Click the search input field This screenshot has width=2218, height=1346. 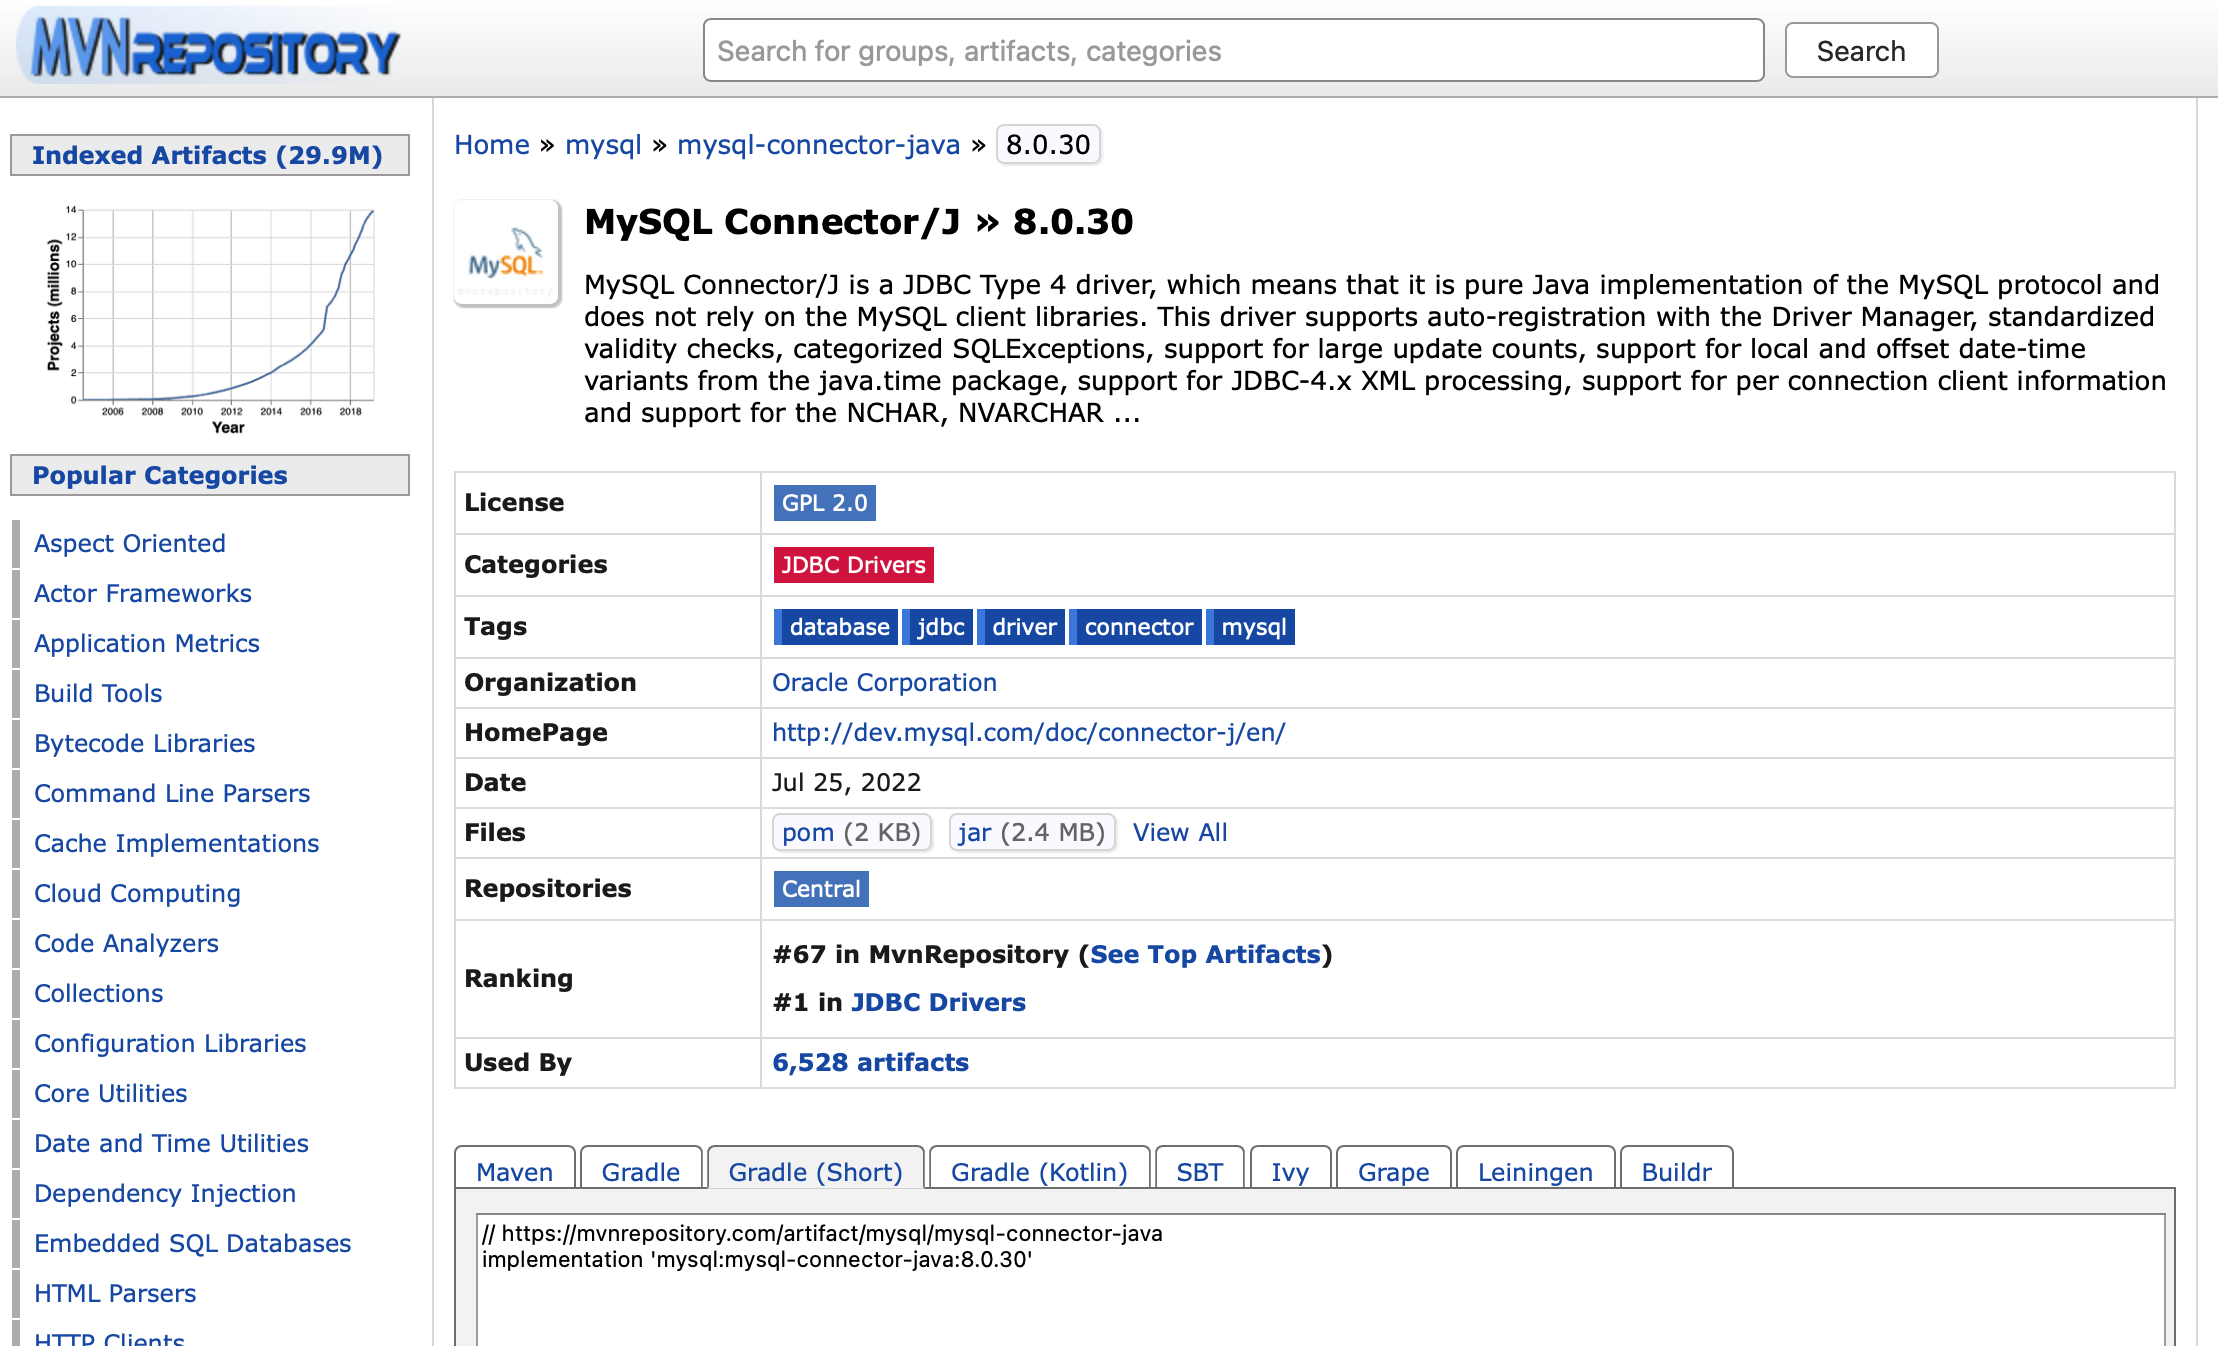1232,50
